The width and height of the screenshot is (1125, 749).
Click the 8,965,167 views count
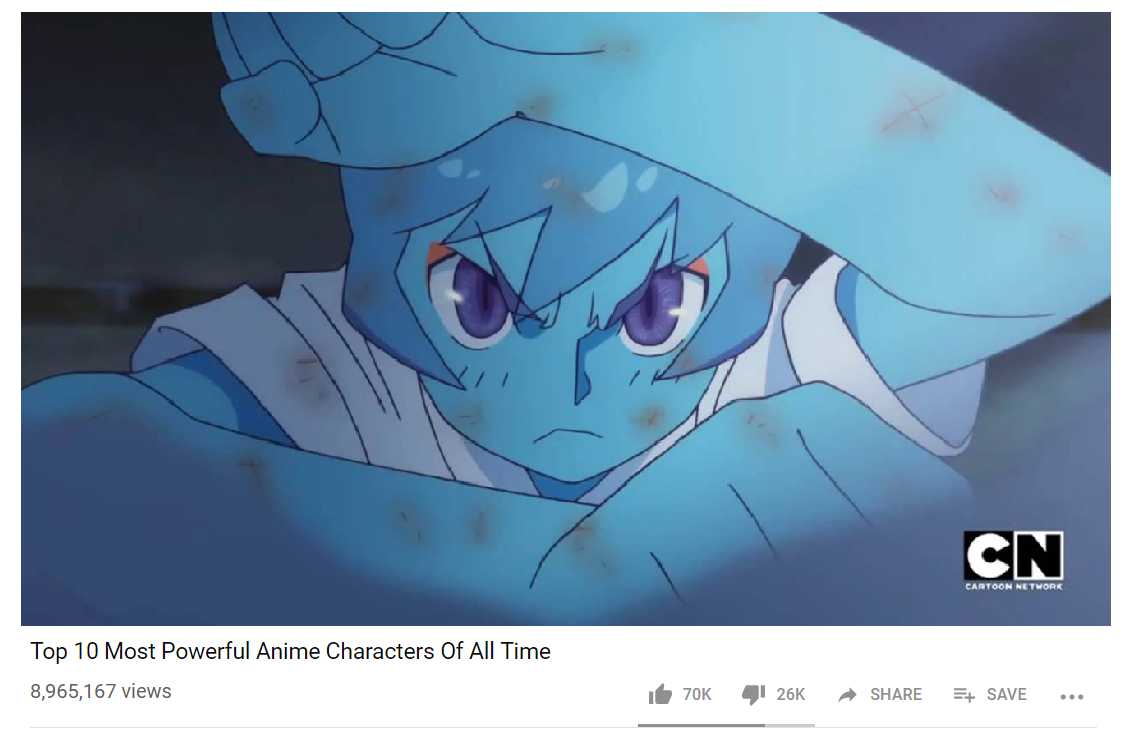pyautogui.click(x=100, y=691)
